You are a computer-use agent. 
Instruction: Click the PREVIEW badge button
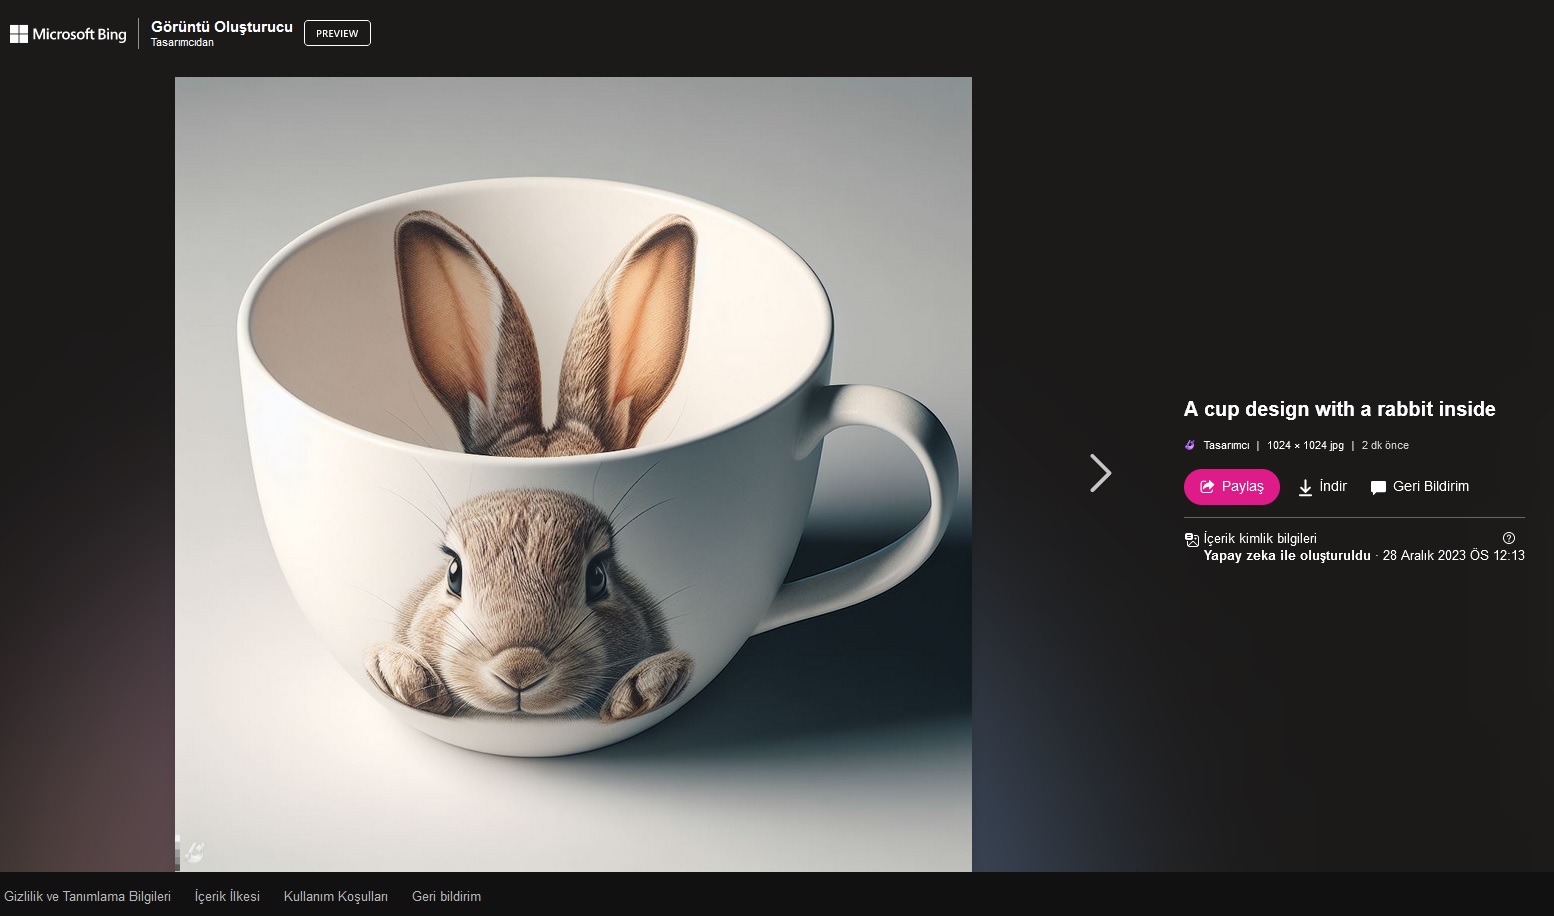click(x=337, y=33)
